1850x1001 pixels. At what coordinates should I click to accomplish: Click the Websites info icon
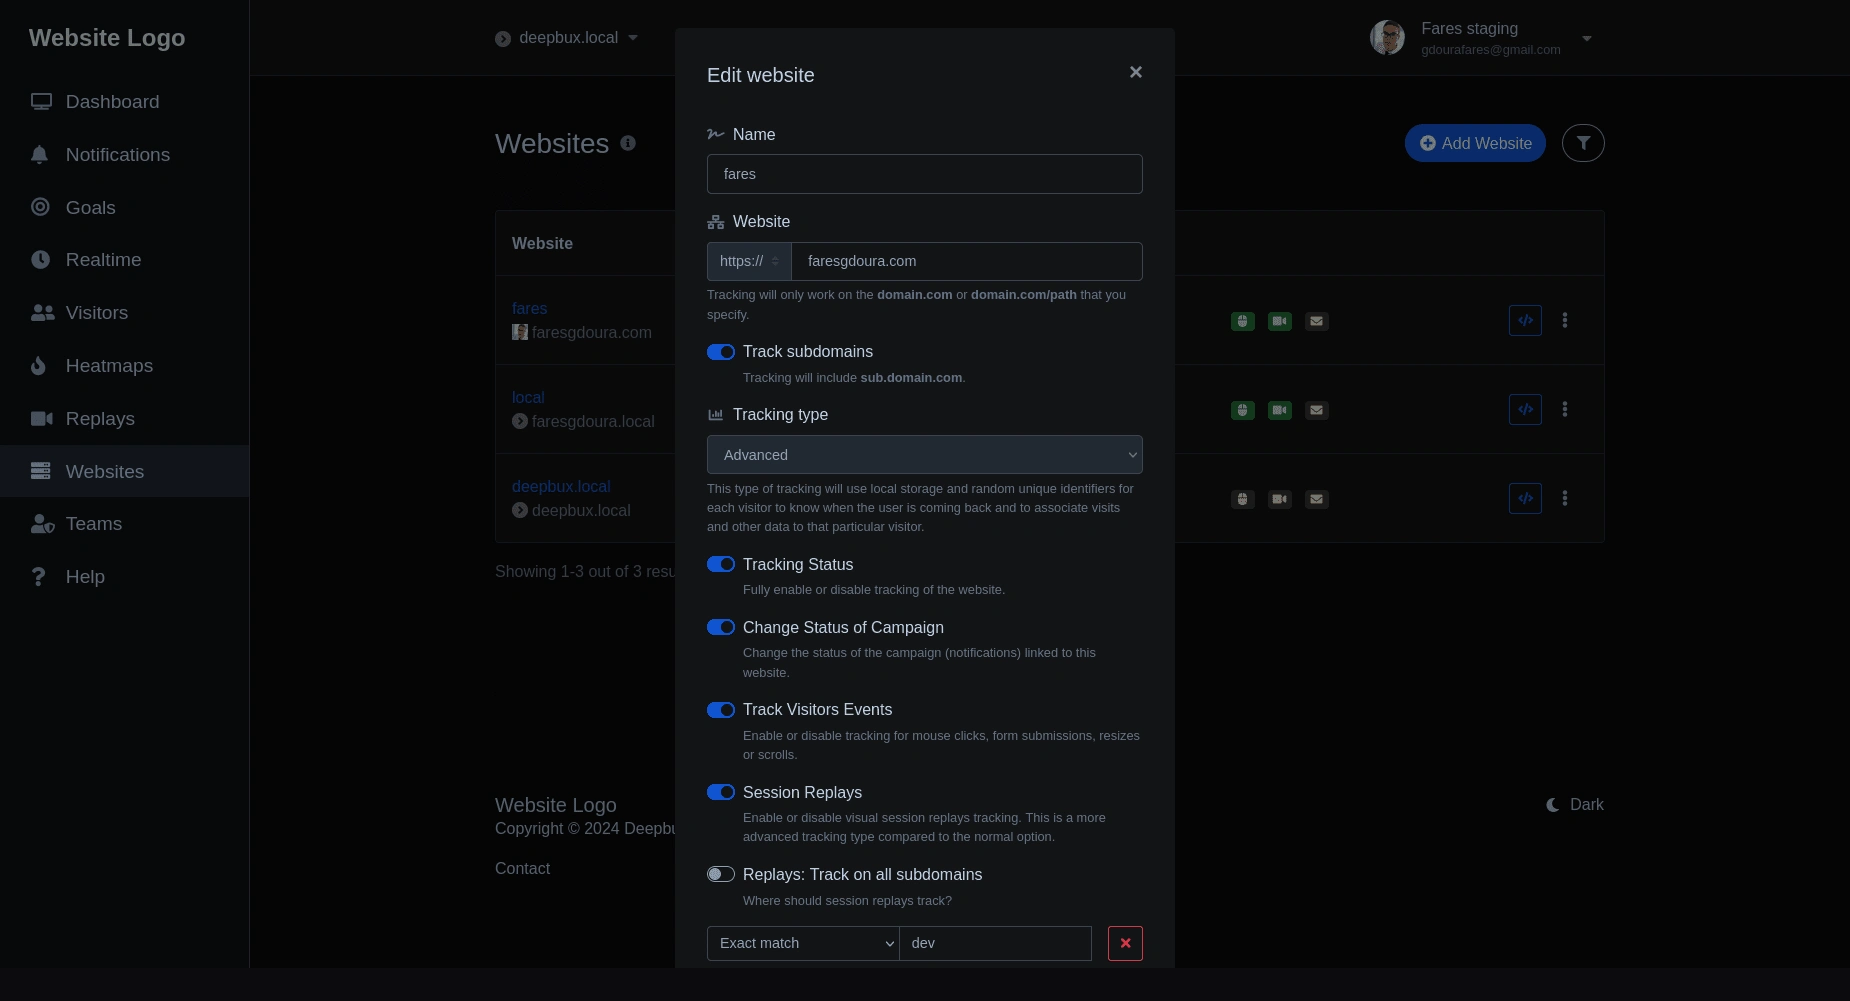click(628, 143)
